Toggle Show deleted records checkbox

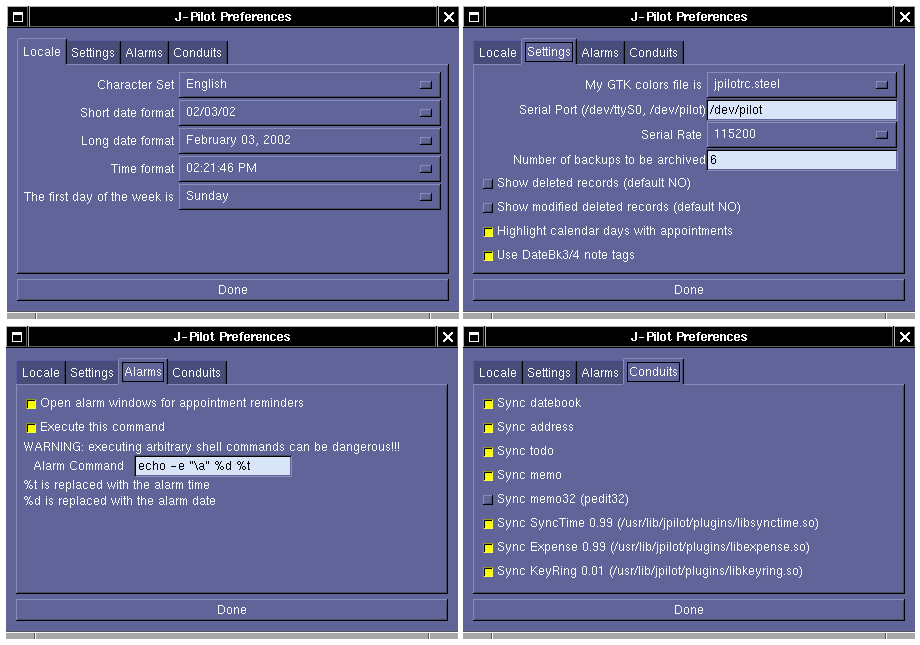point(488,184)
